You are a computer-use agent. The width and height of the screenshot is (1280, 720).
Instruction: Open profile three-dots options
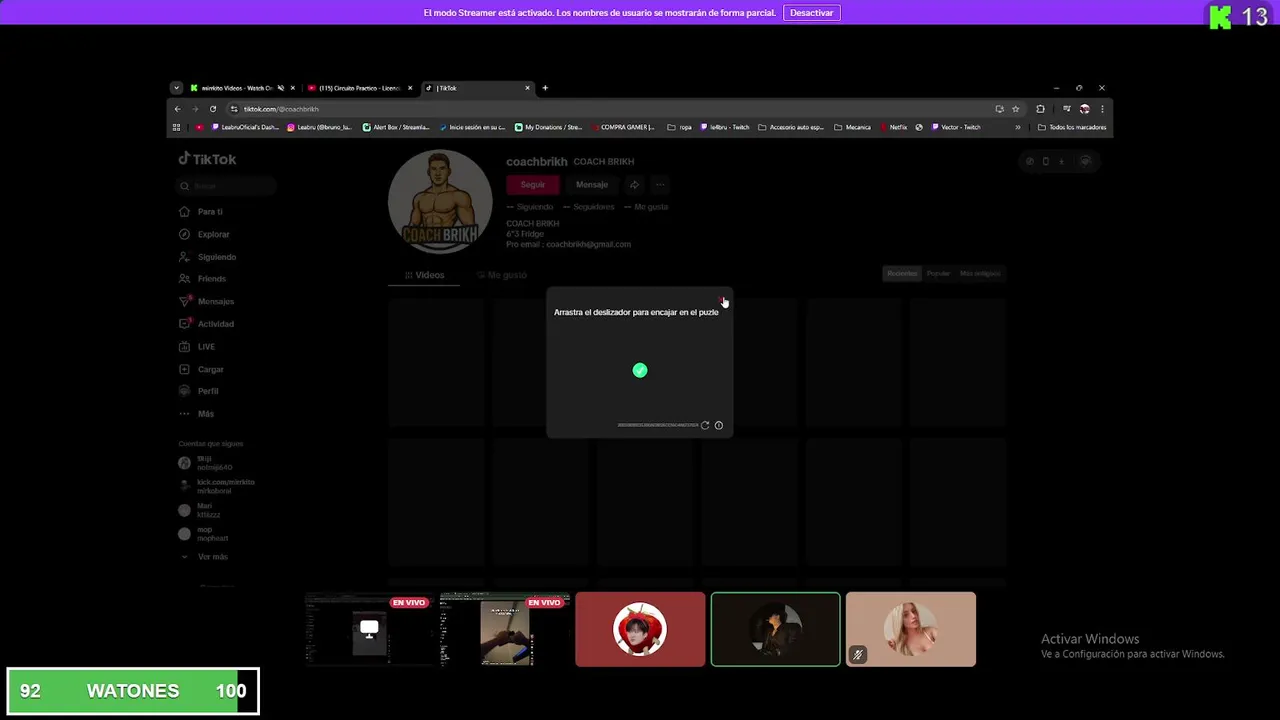click(x=659, y=184)
